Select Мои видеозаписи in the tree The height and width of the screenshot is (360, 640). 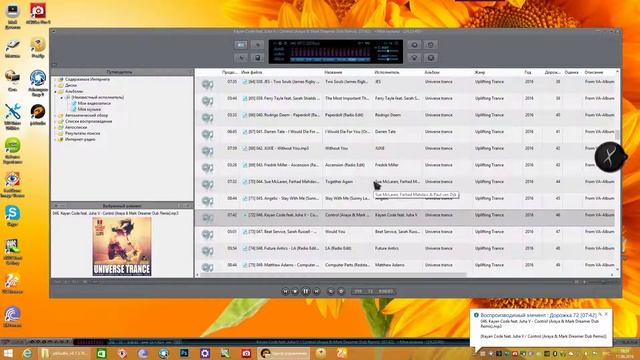(x=94, y=104)
